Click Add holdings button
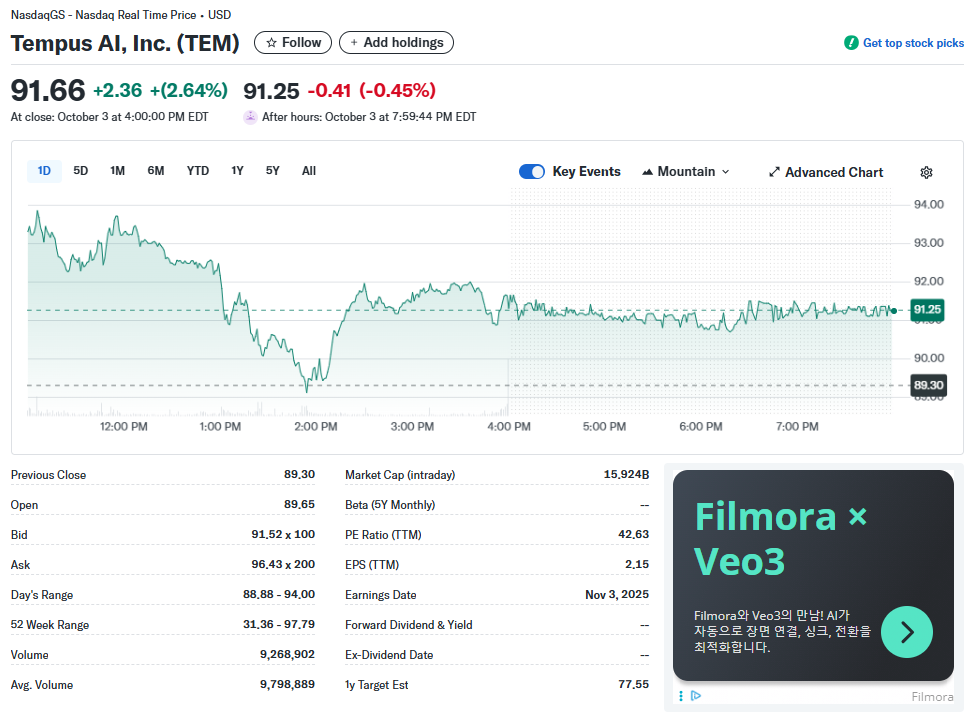The width and height of the screenshot is (974, 714). pos(396,43)
